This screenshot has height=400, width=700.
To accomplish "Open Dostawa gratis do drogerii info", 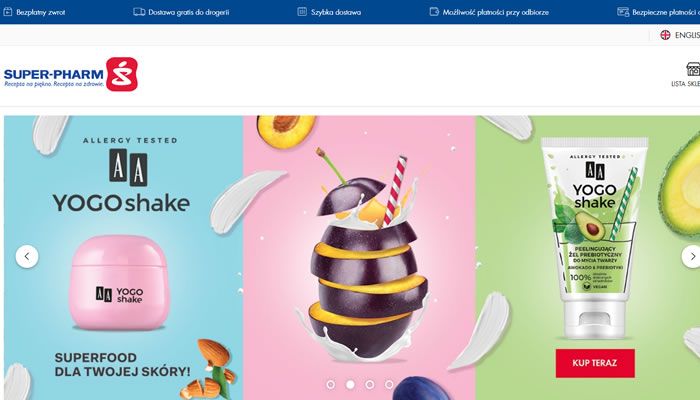I will [188, 12].
